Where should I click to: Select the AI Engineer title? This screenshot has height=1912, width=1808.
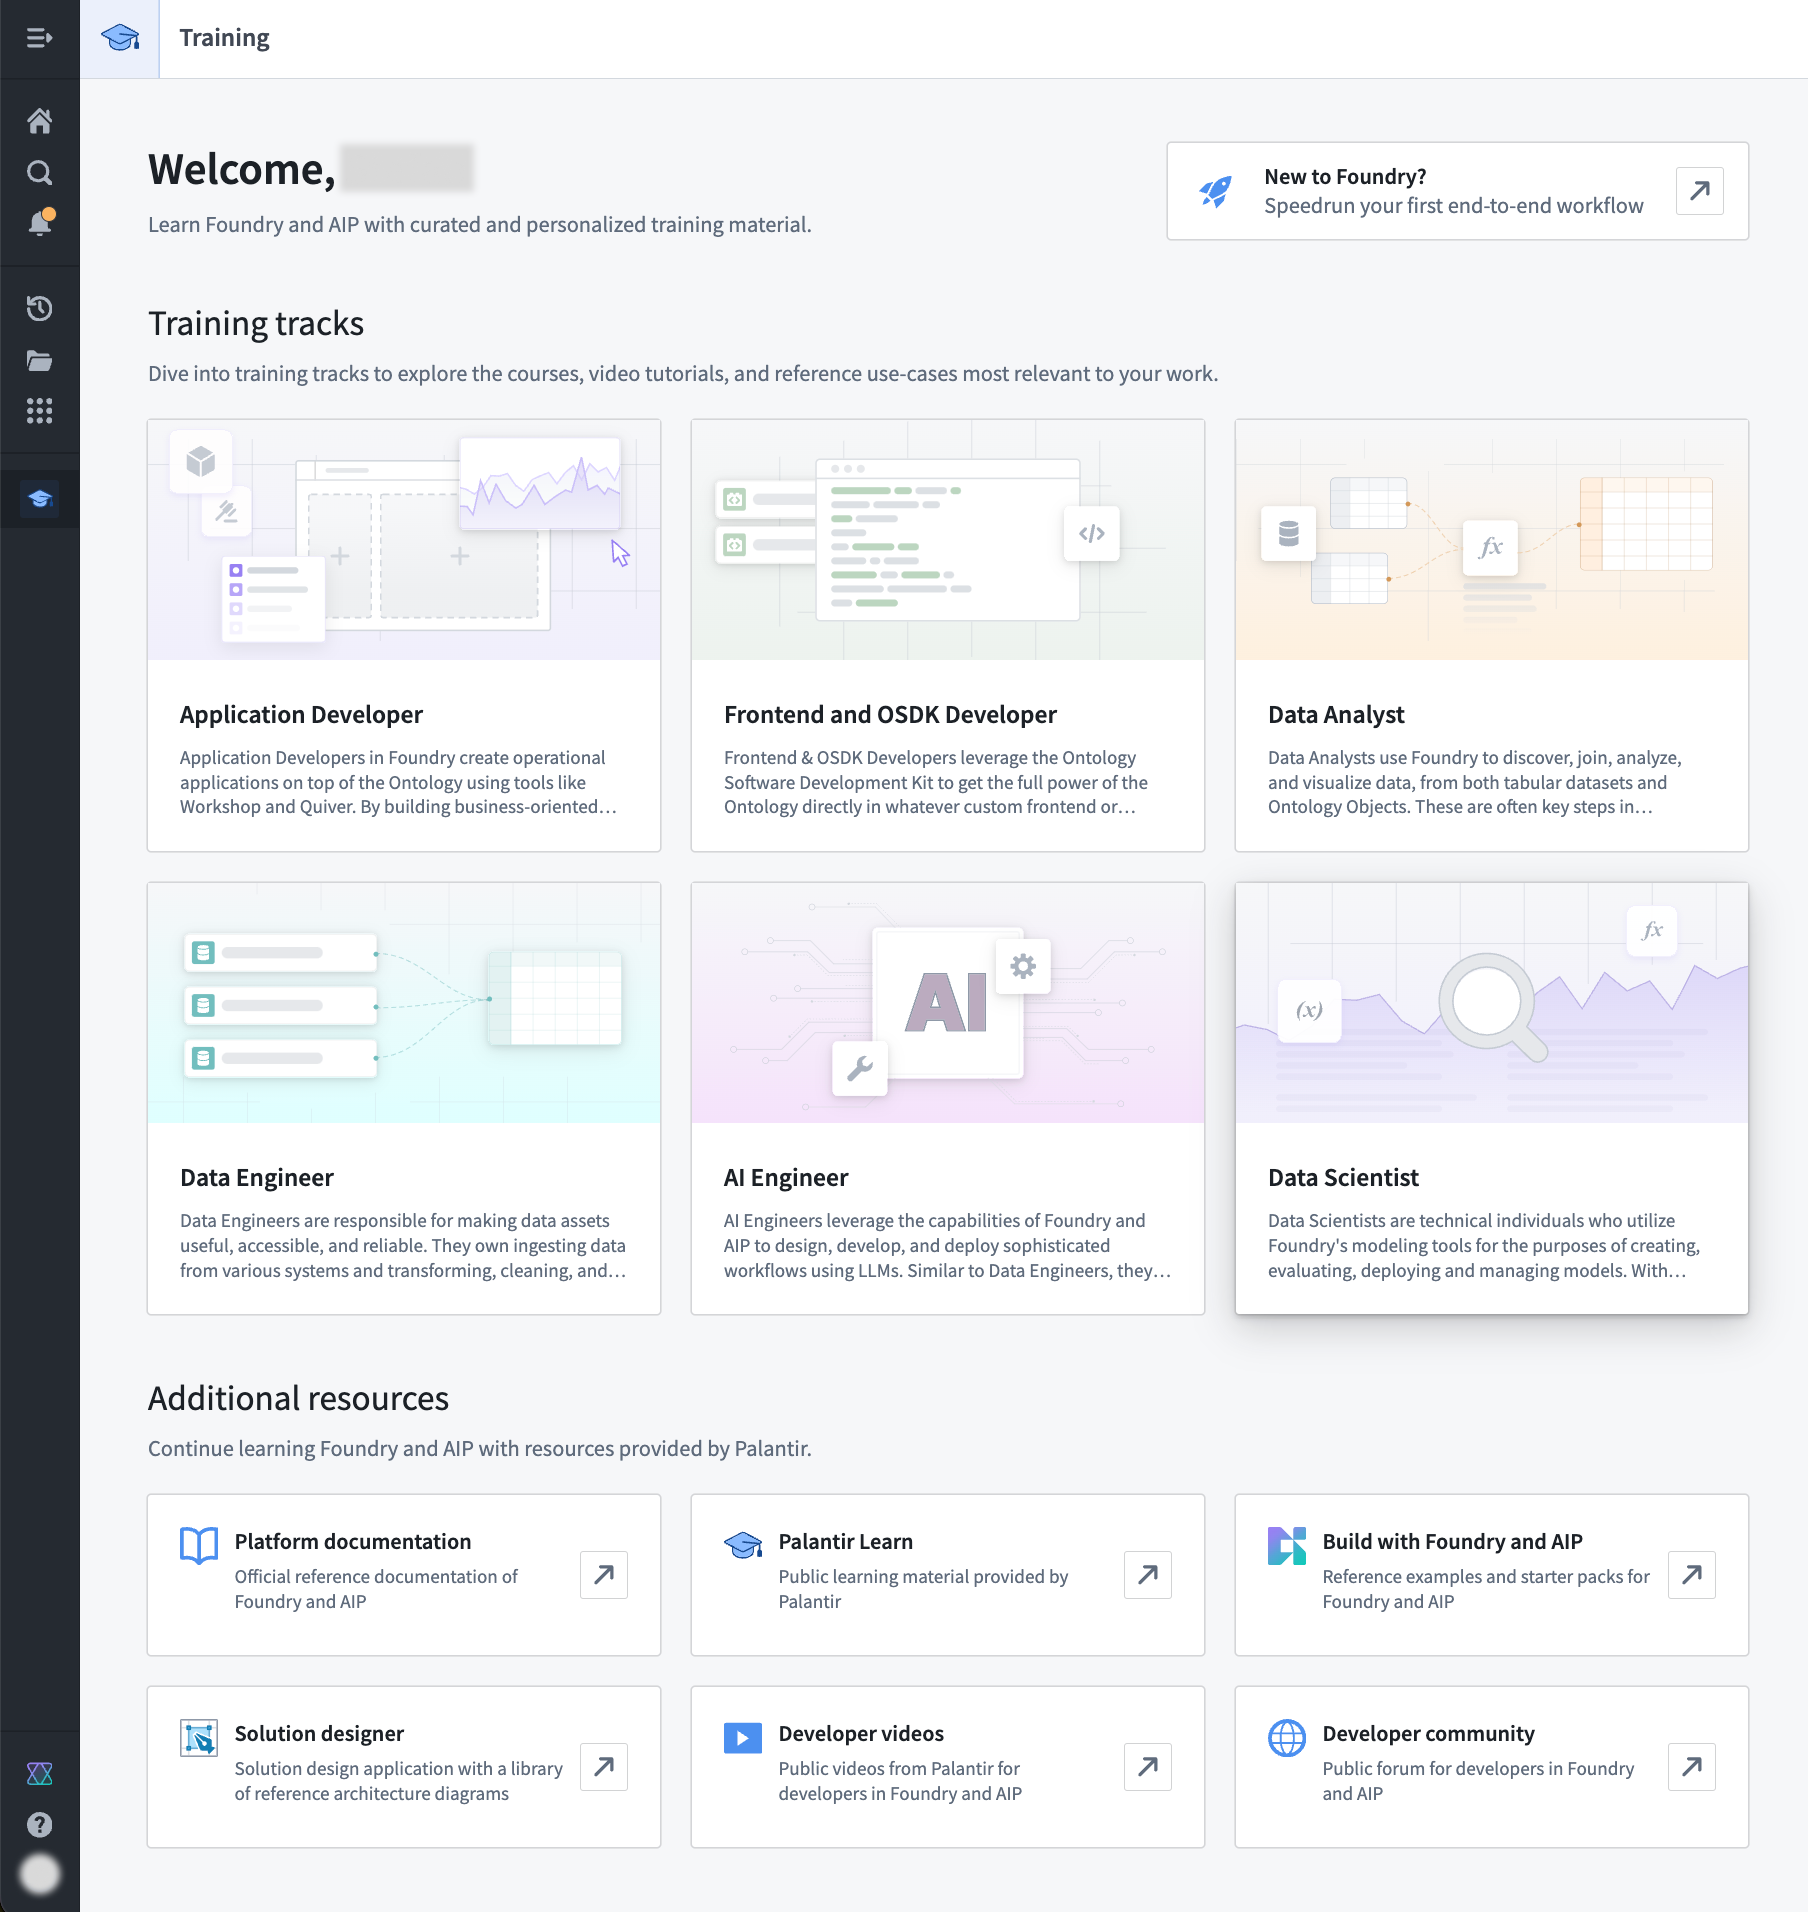tap(786, 1177)
